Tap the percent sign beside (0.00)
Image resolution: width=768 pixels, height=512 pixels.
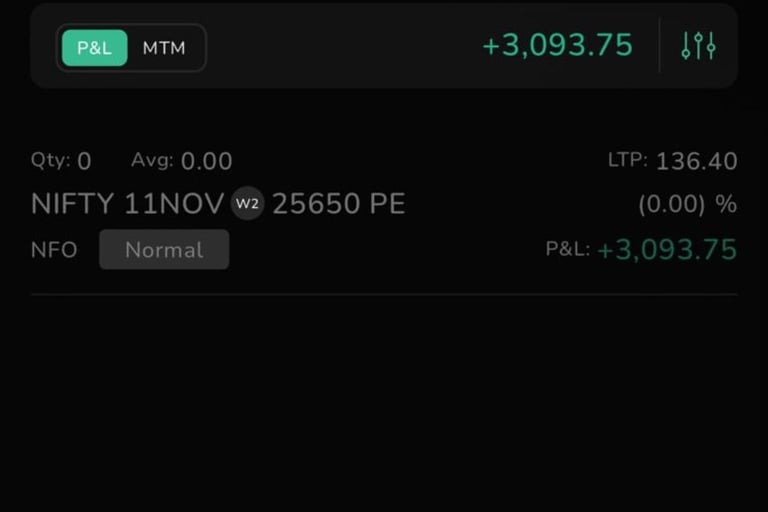point(726,205)
